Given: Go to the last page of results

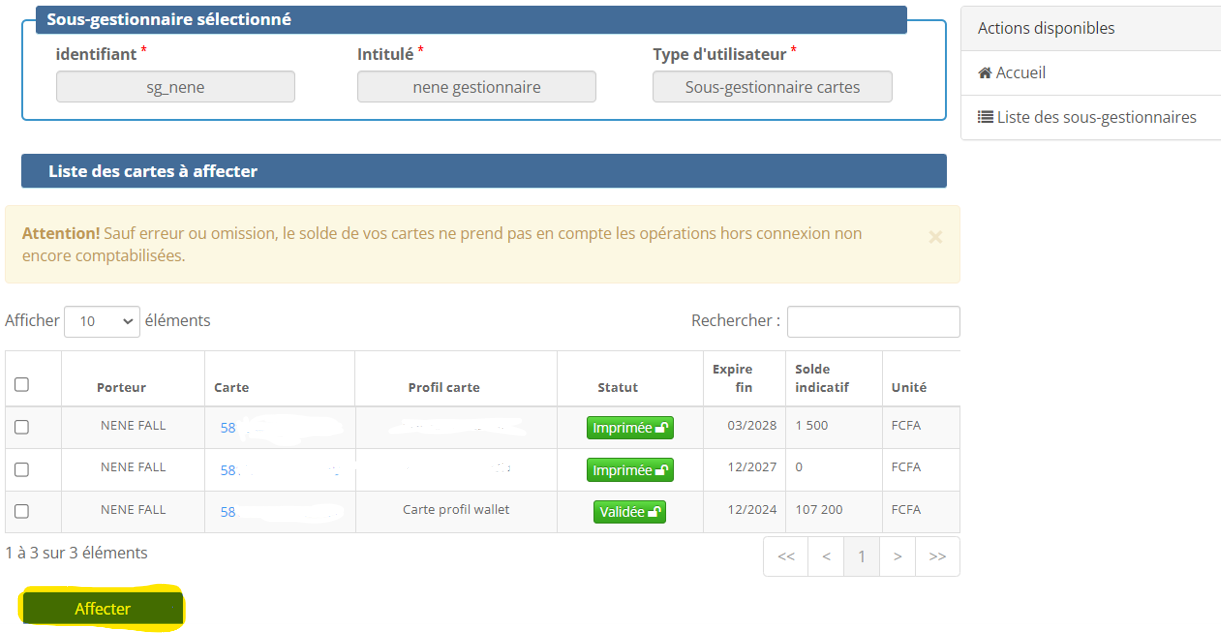Looking at the screenshot, I should 937,557.
